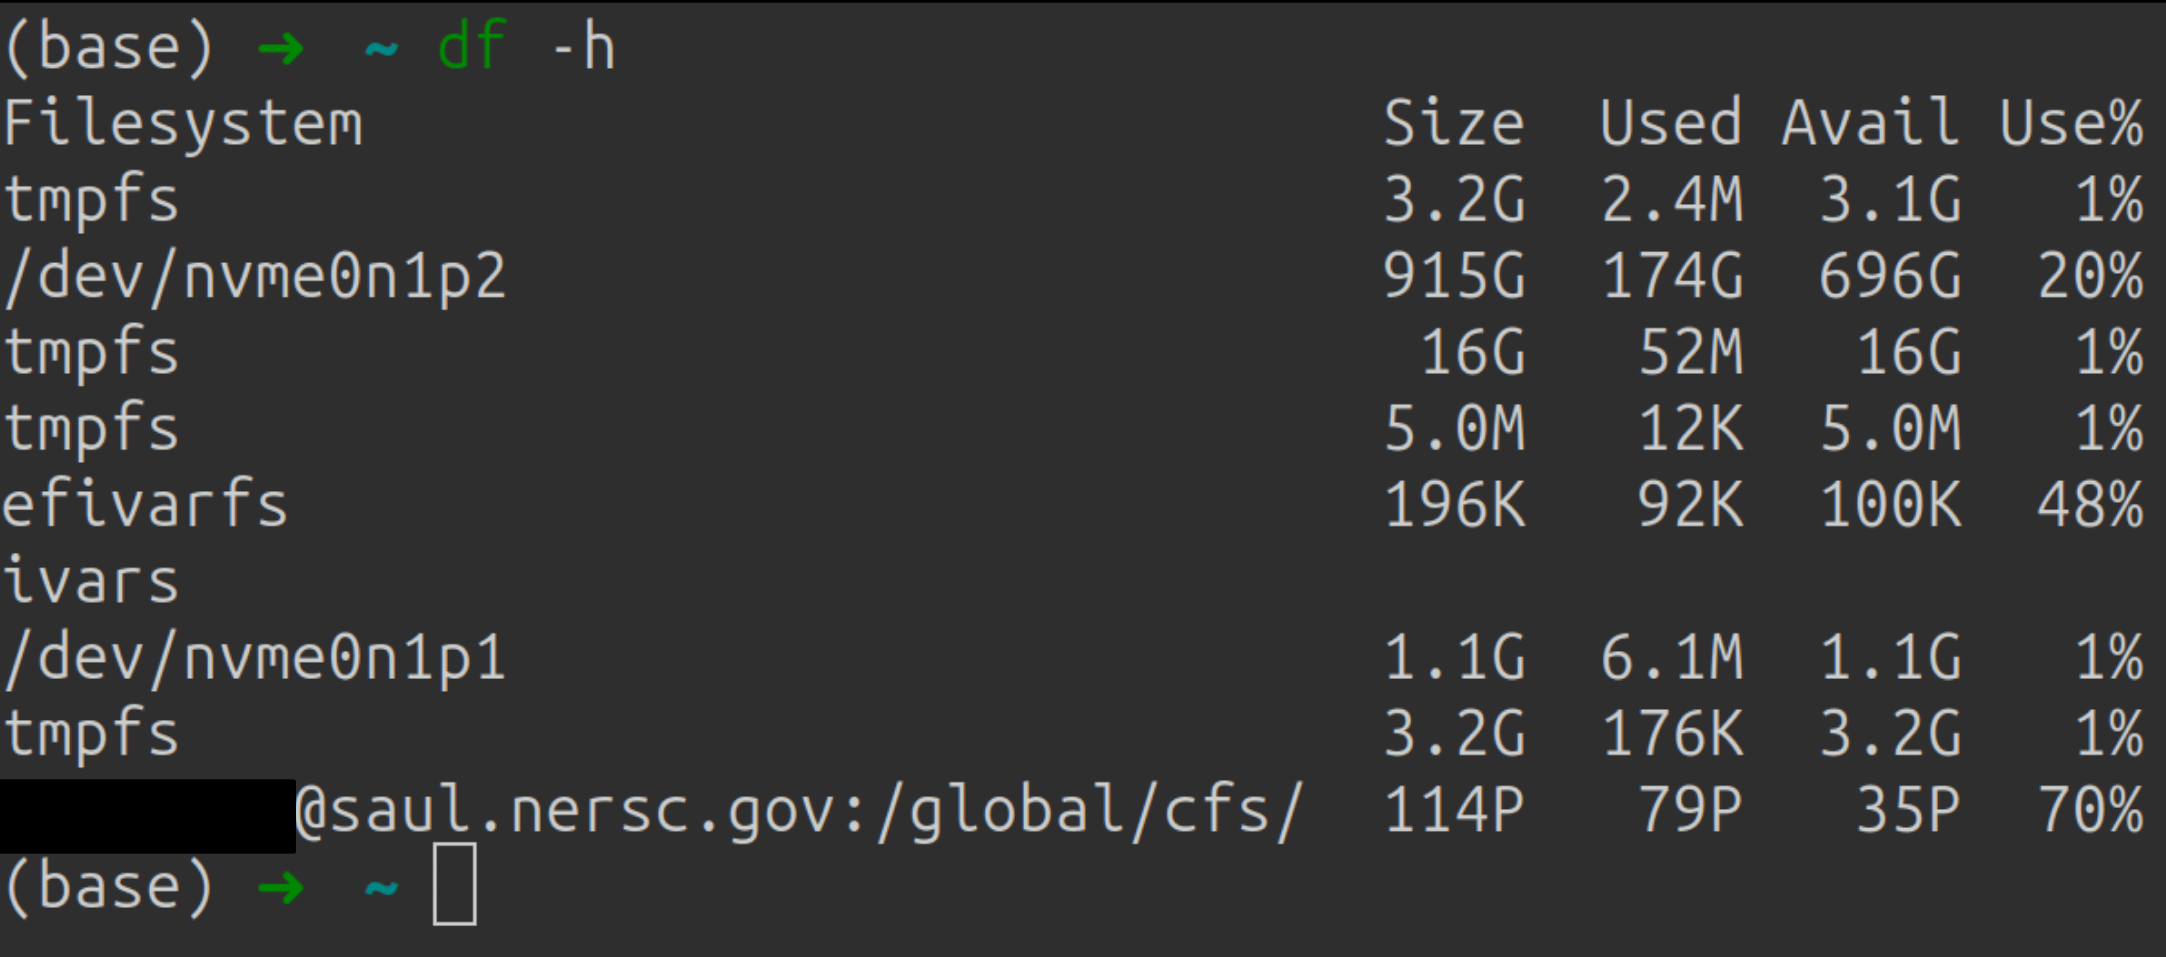Click the terminal cursor block
The width and height of the screenshot is (2166, 957).
click(454, 885)
